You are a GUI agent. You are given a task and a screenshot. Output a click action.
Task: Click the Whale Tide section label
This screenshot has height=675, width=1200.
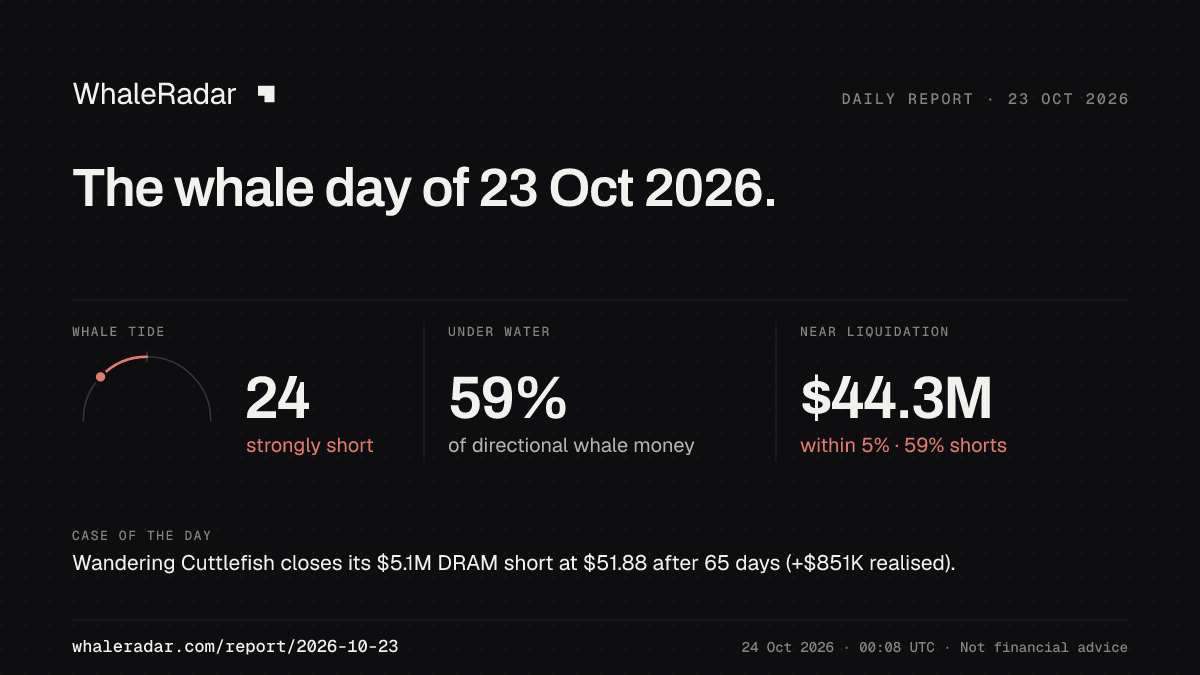(x=118, y=332)
